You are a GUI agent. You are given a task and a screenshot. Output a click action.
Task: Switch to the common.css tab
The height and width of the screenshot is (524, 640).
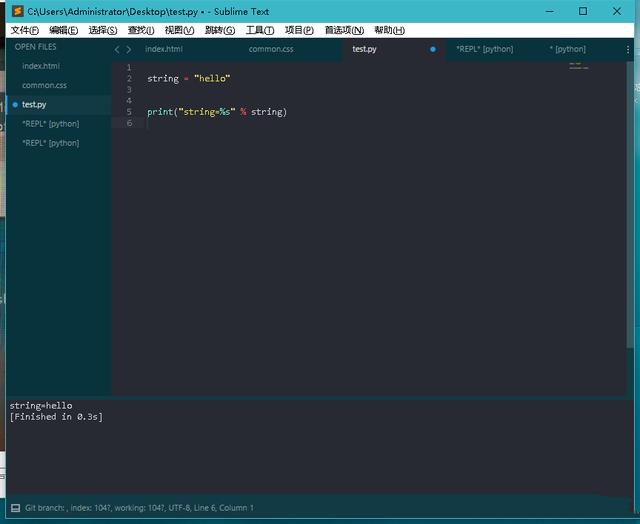pyautogui.click(x=271, y=49)
